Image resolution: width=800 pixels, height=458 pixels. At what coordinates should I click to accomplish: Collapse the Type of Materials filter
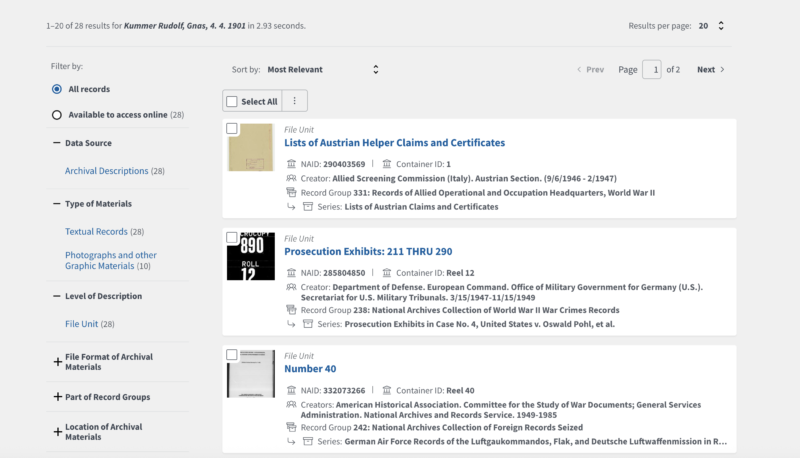tap(56, 204)
